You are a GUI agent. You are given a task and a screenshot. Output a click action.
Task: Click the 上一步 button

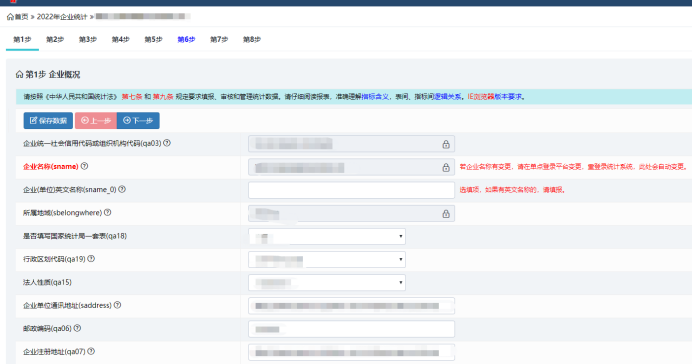coord(96,120)
